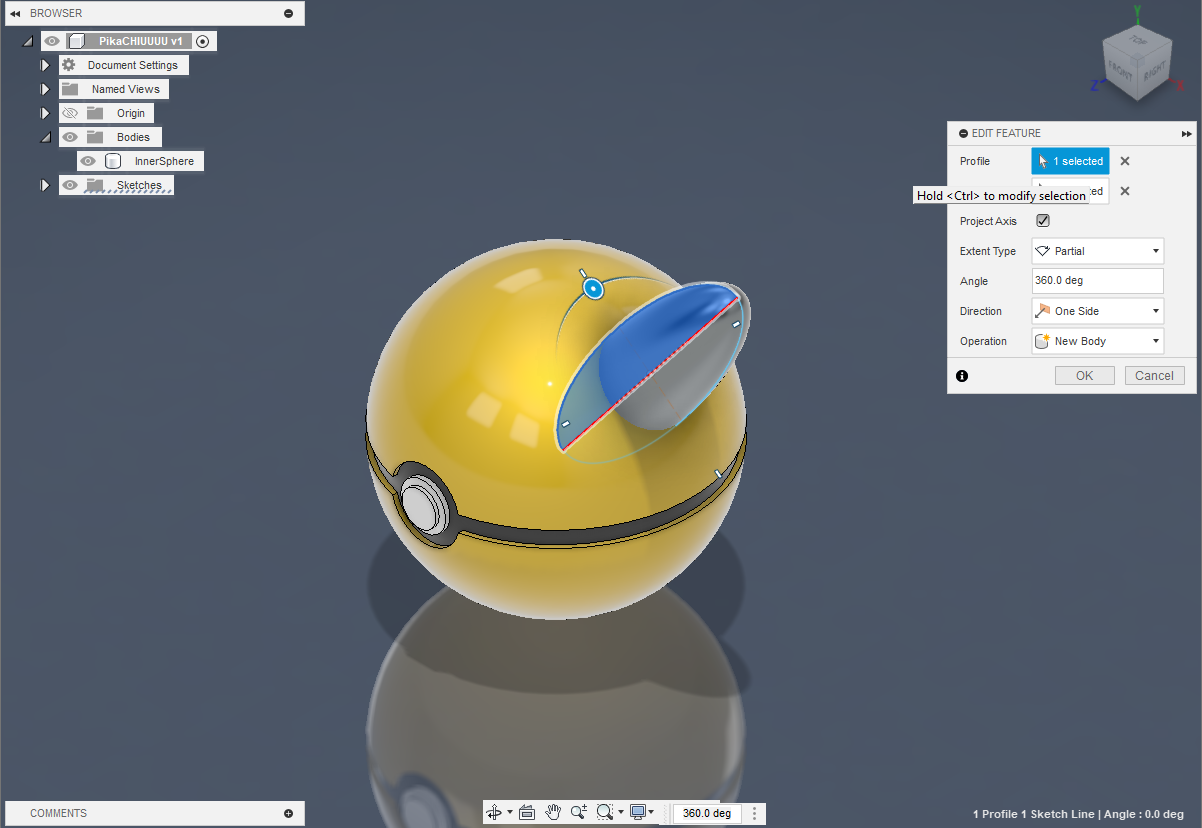This screenshot has width=1202, height=828.
Task: Select the Named Views tree item
Action: click(x=114, y=89)
